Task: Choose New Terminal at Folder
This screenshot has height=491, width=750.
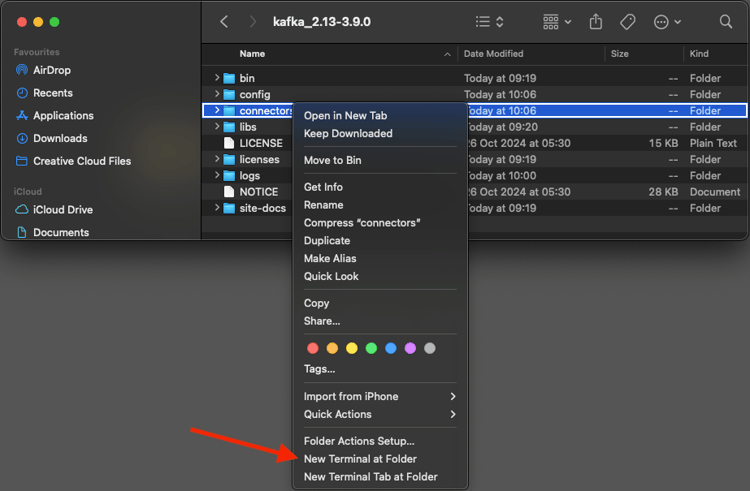Action: click(x=360, y=458)
